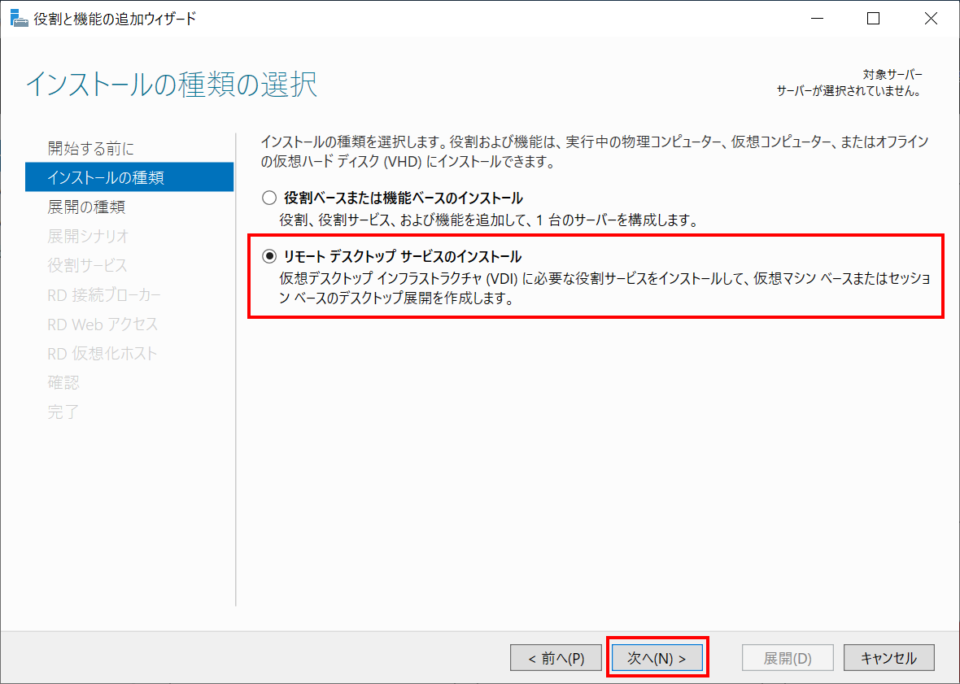Click the 展開シナリオ sidebar step
The height and width of the screenshot is (684, 960).
click(88, 236)
